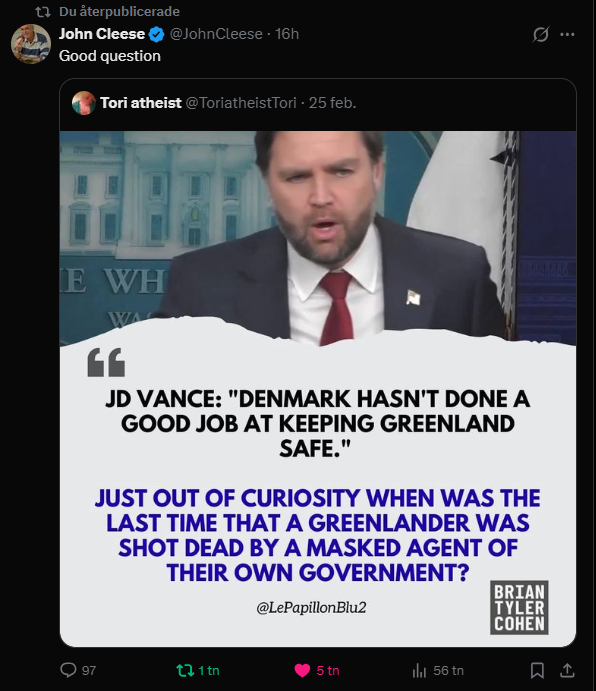This screenshot has width=596, height=691.
Task: Click Tori atheist display name
Action: (141, 103)
